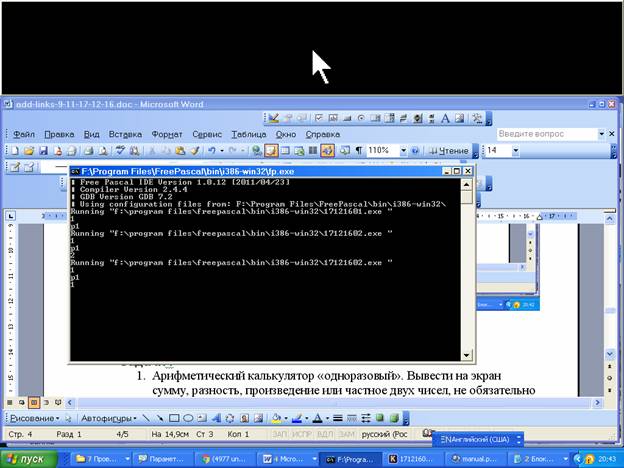Toggle ЗАМ overtype mode in status bar

coord(347,434)
